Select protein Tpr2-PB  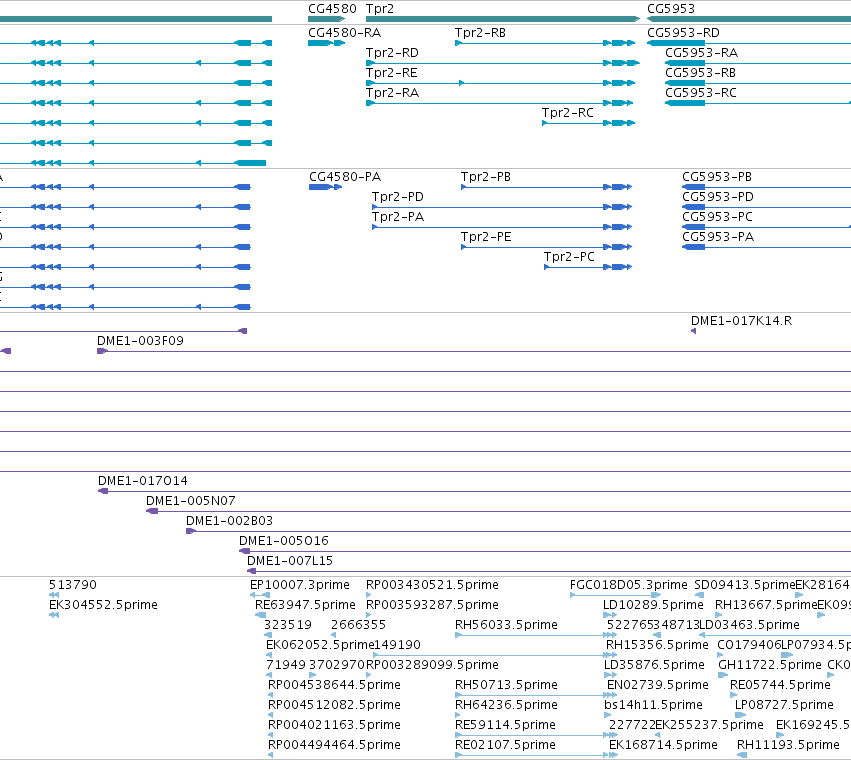click(x=486, y=177)
